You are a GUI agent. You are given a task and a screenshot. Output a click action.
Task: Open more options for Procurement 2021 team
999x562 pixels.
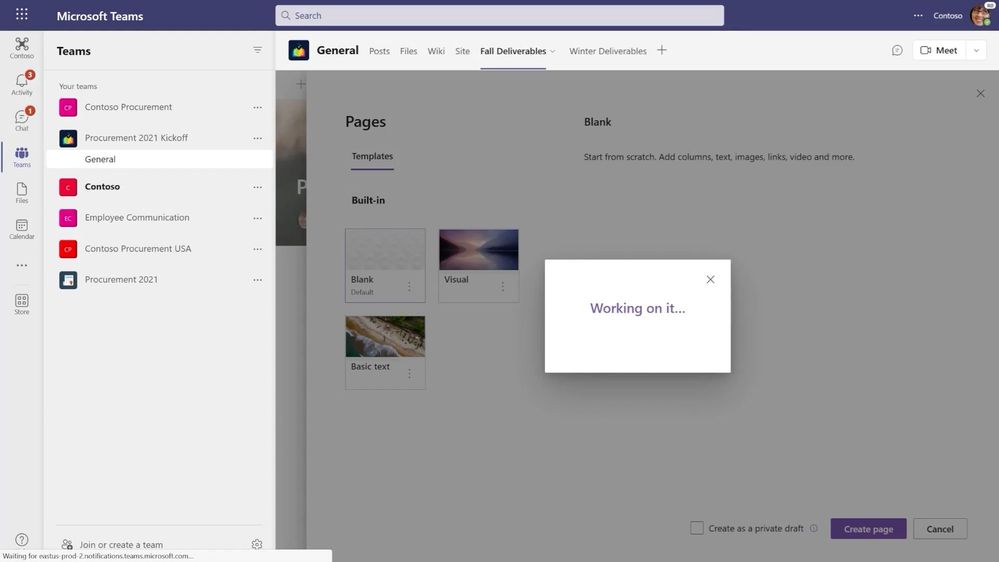point(257,280)
